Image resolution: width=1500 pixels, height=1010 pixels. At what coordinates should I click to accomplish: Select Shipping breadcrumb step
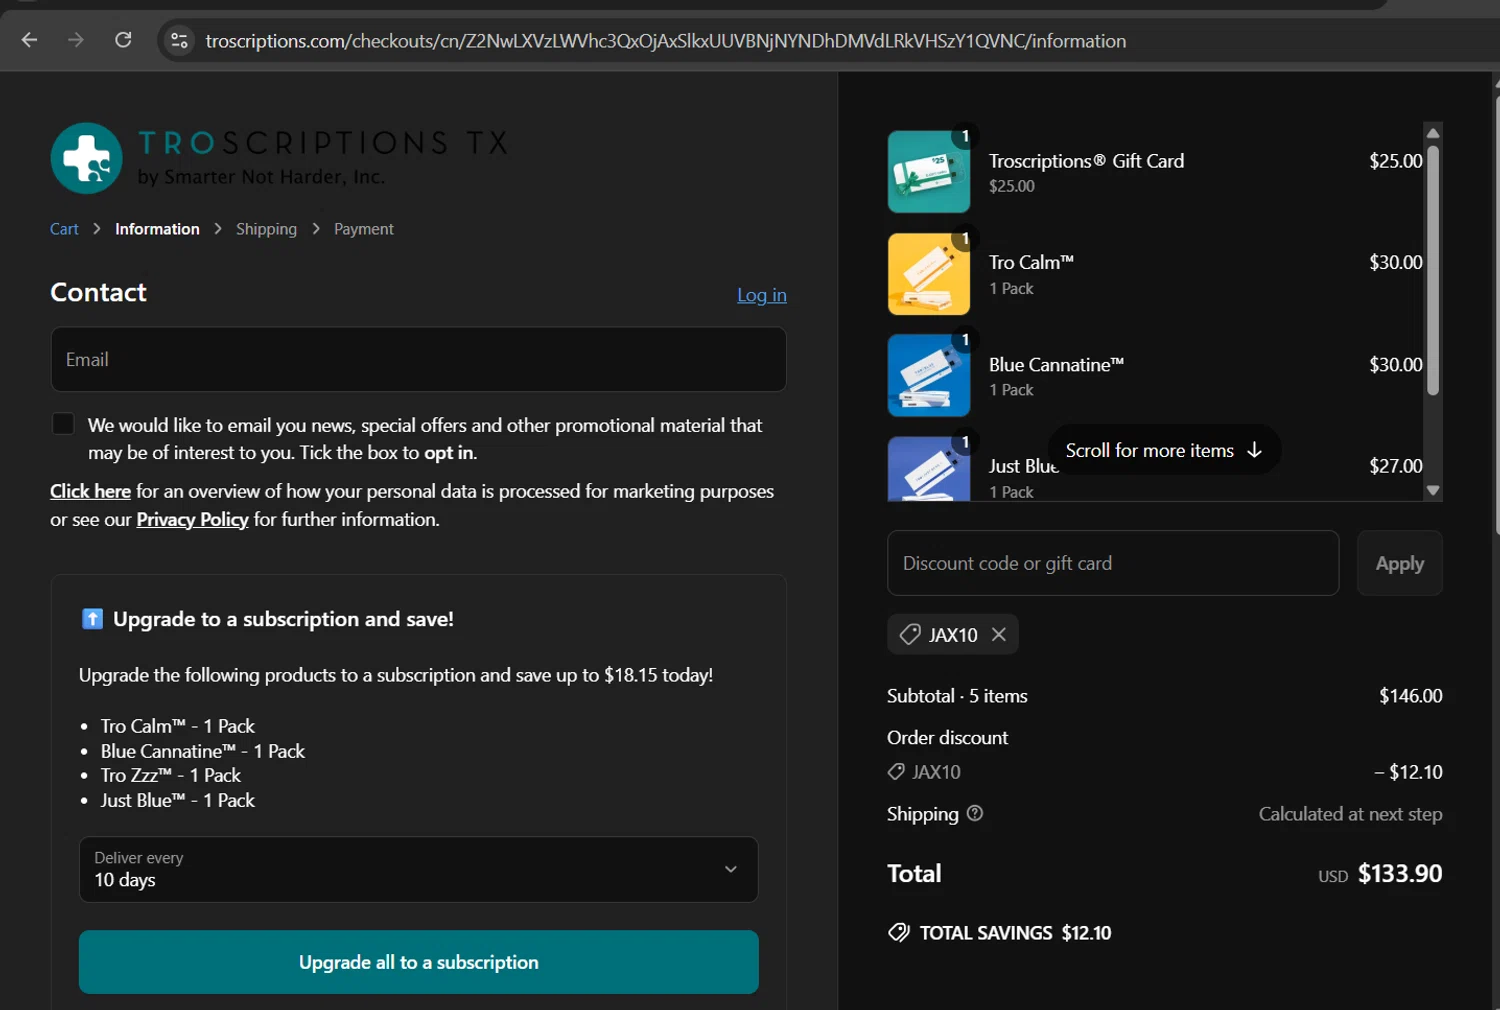point(266,229)
